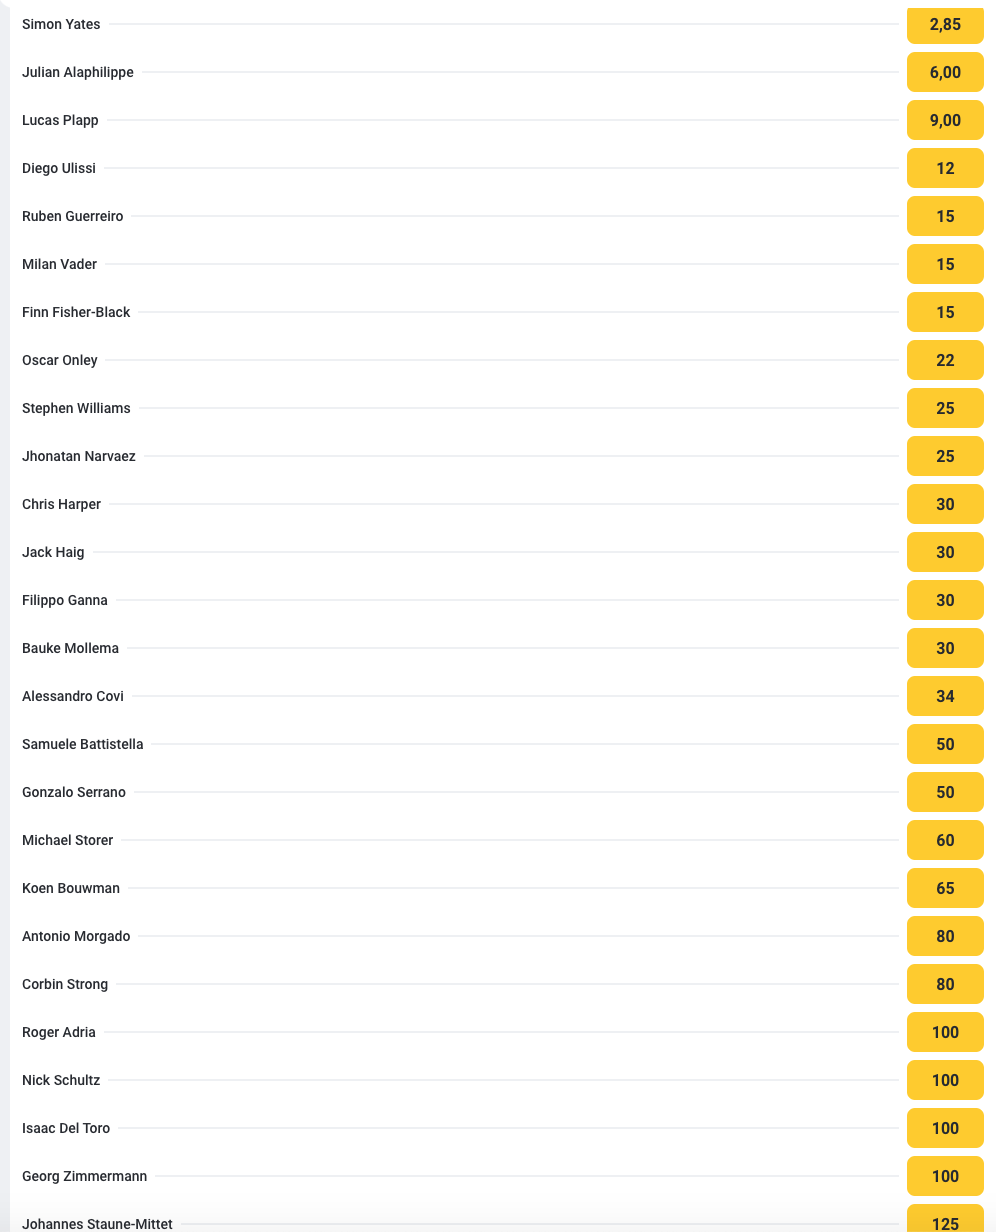Choose Jack Haig odds button
Viewport: 996px width, 1232px height.
[x=945, y=552]
